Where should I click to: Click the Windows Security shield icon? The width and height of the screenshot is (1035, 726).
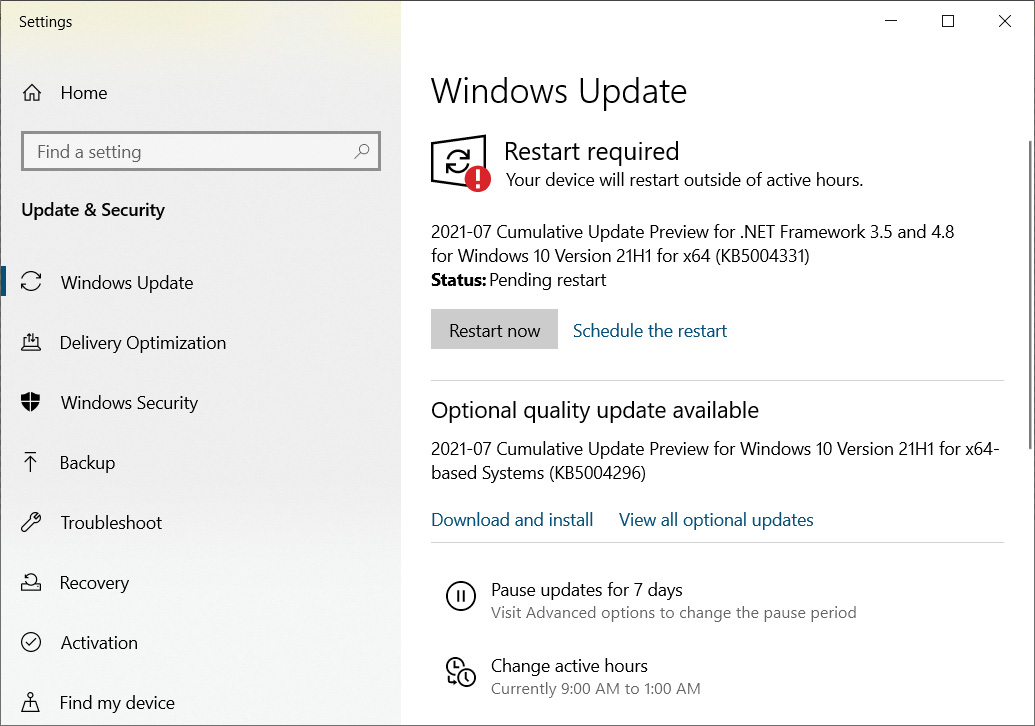31,402
